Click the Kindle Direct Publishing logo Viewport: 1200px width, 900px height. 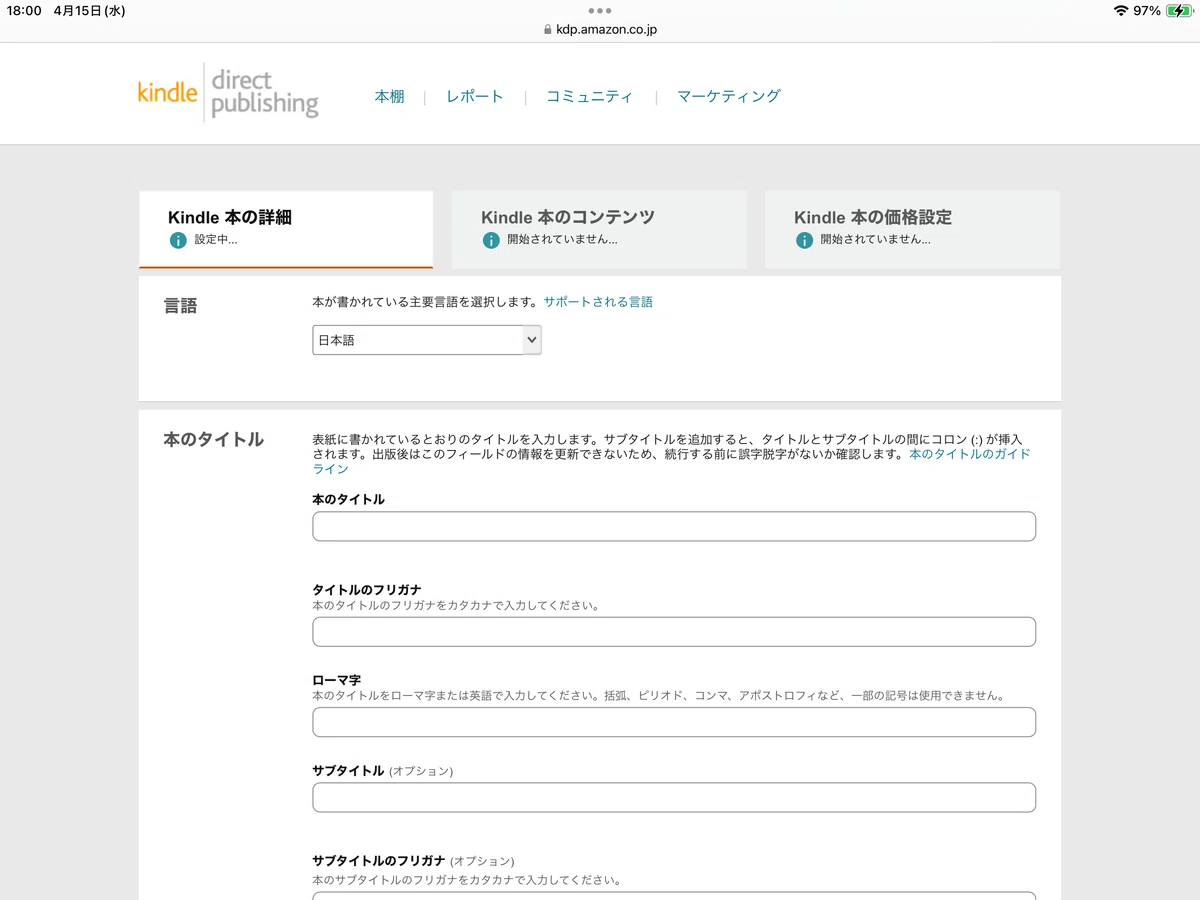point(228,93)
